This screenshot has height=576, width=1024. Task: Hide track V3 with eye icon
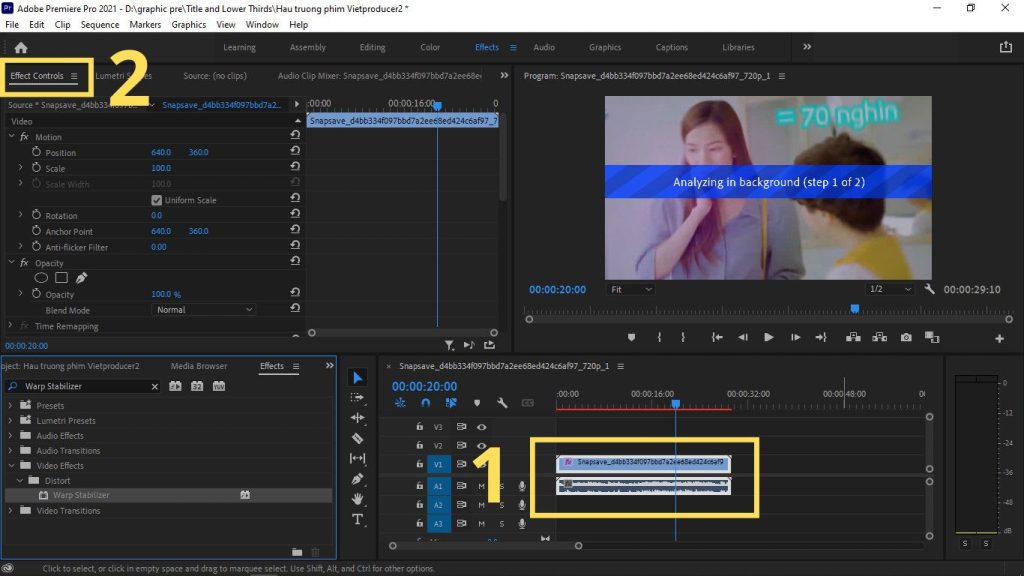click(x=481, y=427)
